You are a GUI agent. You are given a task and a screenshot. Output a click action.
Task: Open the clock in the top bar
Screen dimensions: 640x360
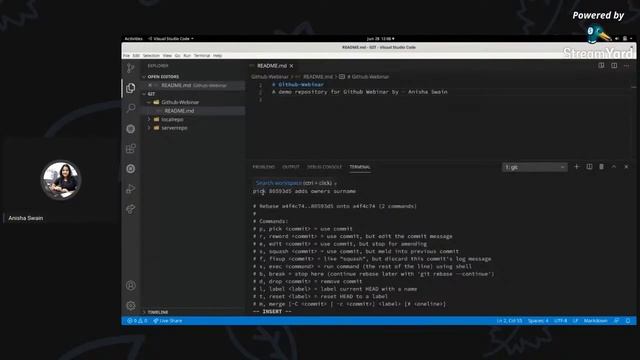point(380,39)
